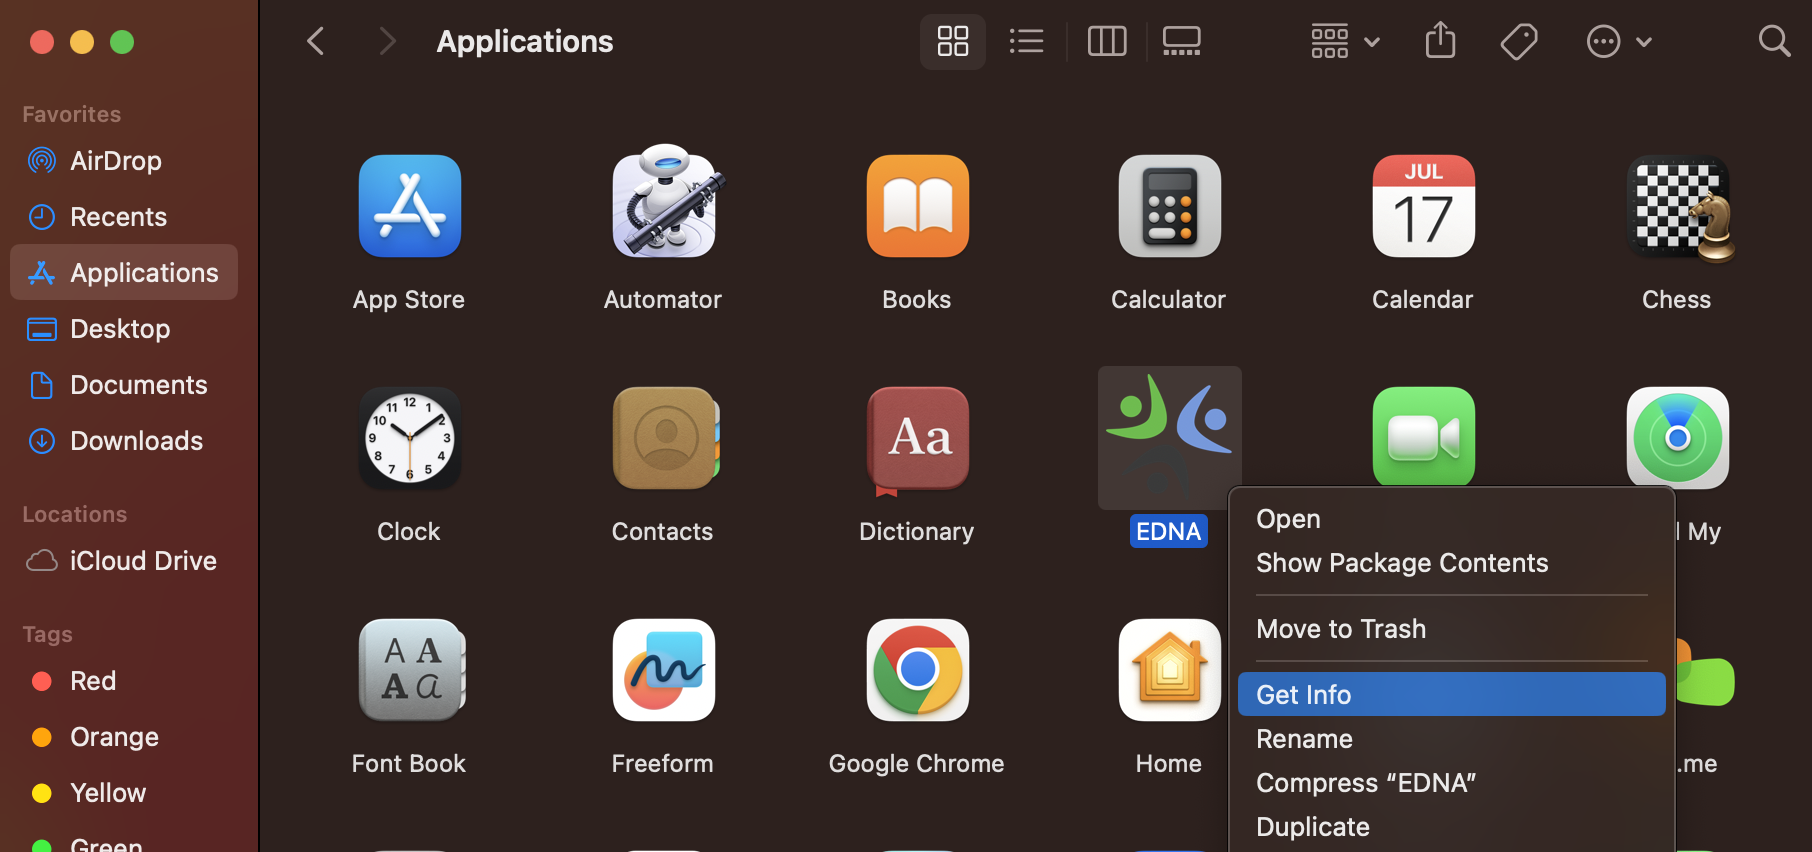Click the Freeform app icon

click(664, 670)
